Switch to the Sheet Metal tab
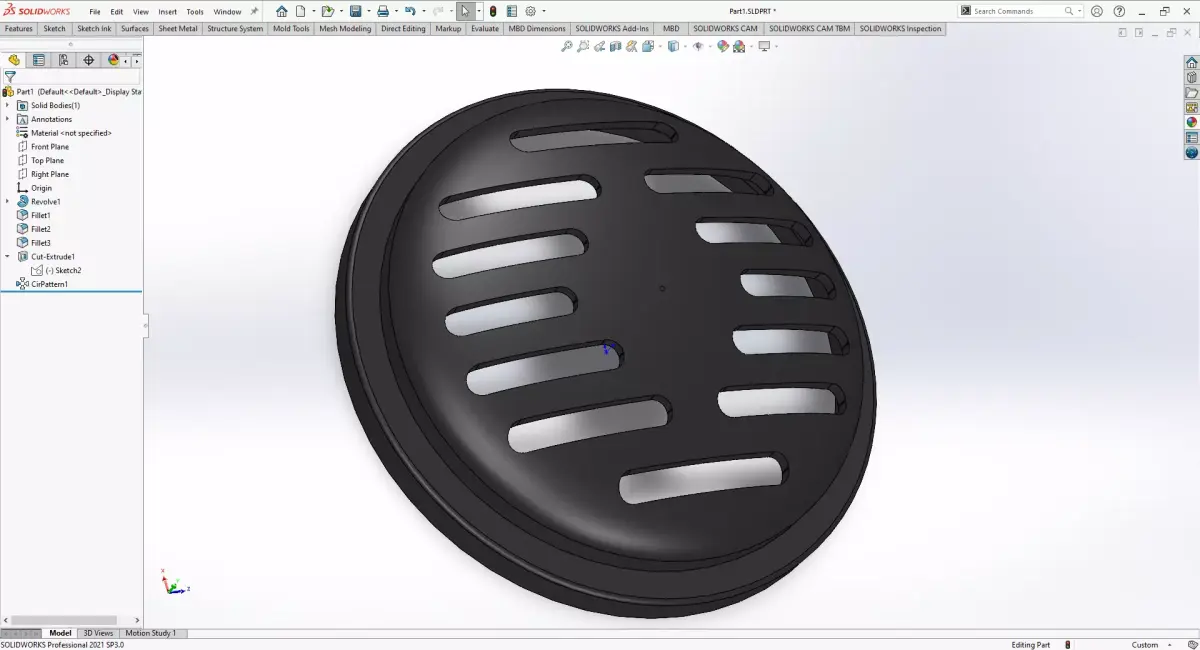This screenshot has width=1200, height=650. [177, 29]
